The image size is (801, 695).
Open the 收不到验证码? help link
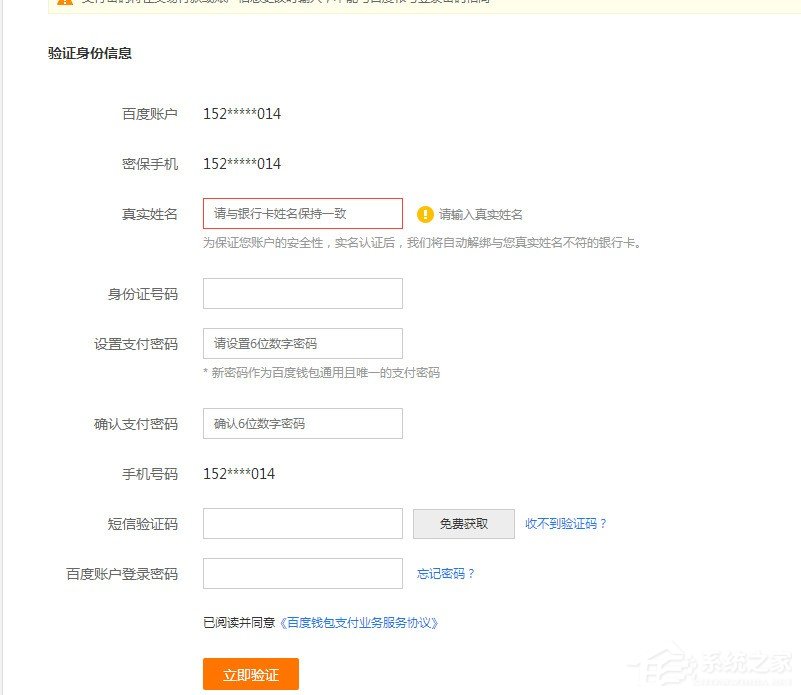coord(564,523)
